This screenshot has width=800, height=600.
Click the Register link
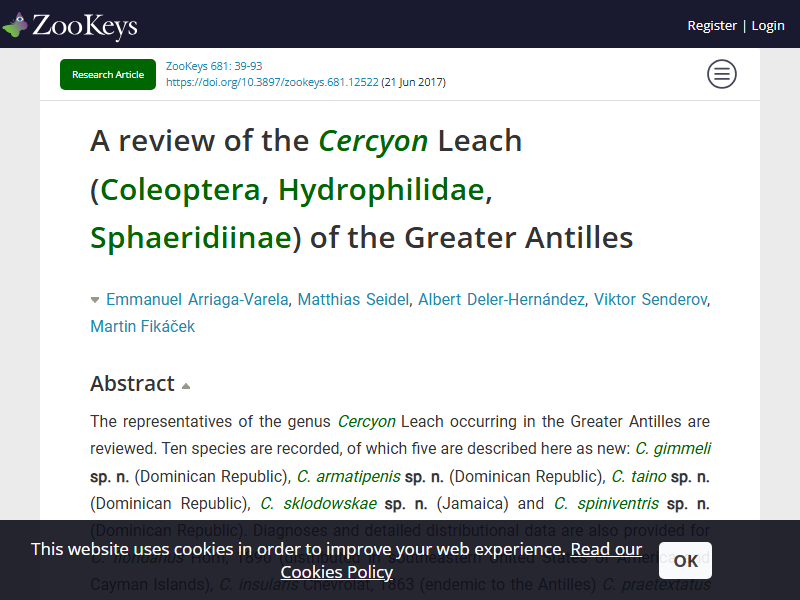pyautogui.click(x=712, y=26)
